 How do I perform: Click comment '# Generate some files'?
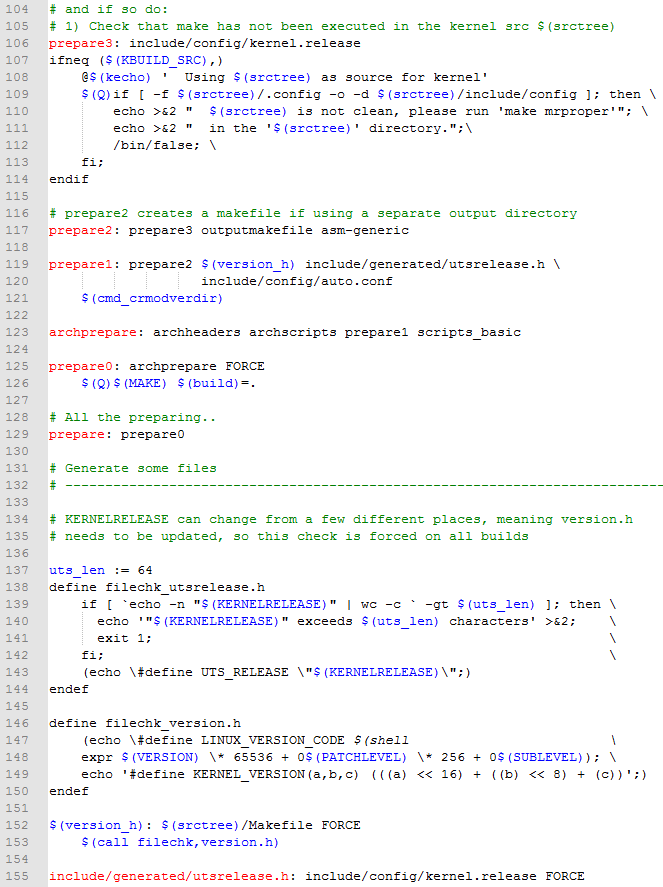click(x=132, y=468)
